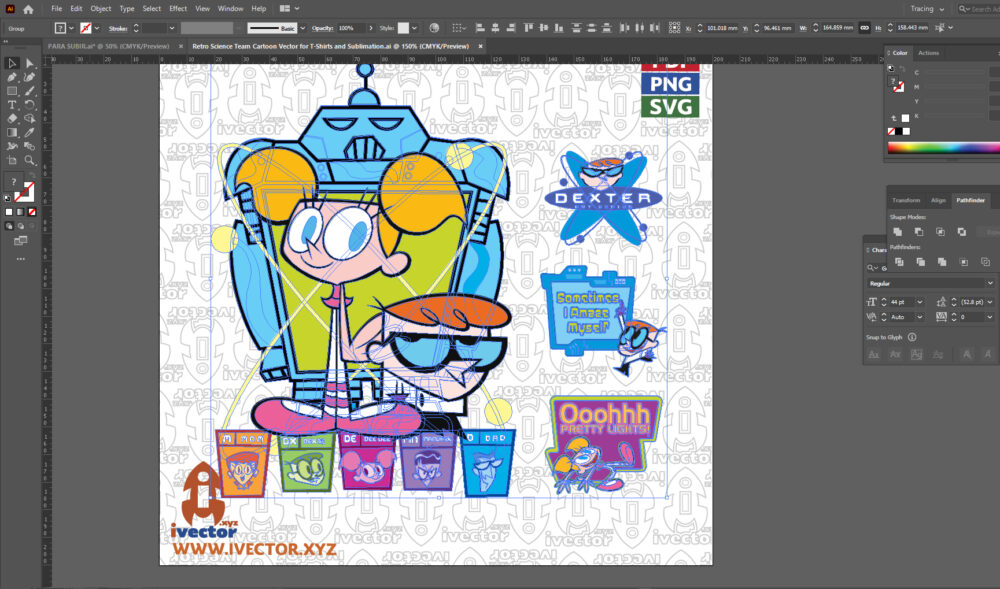The image size is (1000, 589).
Task: Select the Artboard tool
Action: point(11,161)
